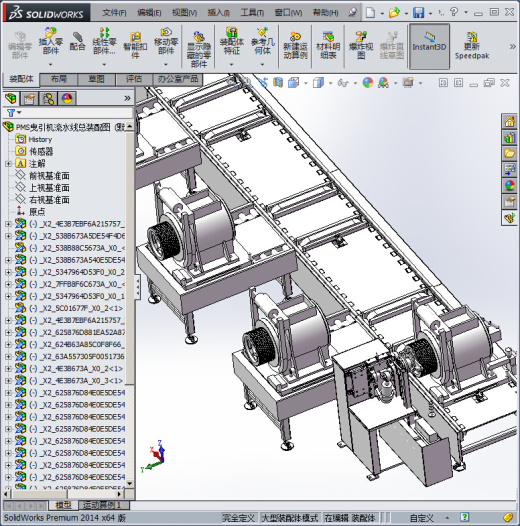This screenshot has width=520, height=526.
Task: Select the 配合 mate tool
Action: [x=77, y=41]
